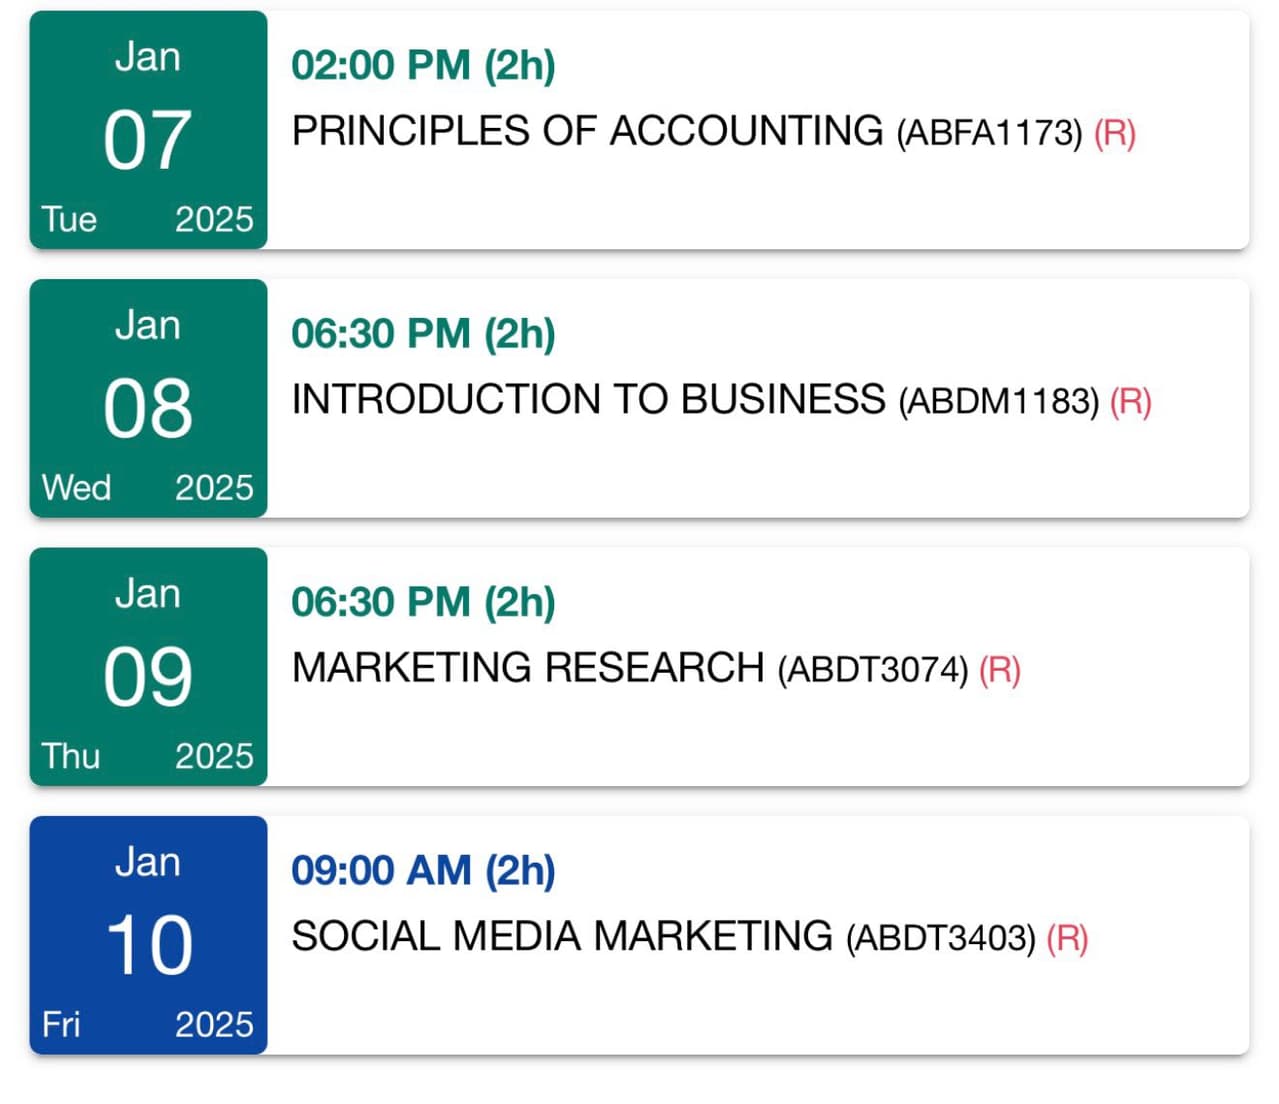
Task: Click the red (R) marker beside ABDT3403
Action: pyautogui.click(x=1066, y=938)
